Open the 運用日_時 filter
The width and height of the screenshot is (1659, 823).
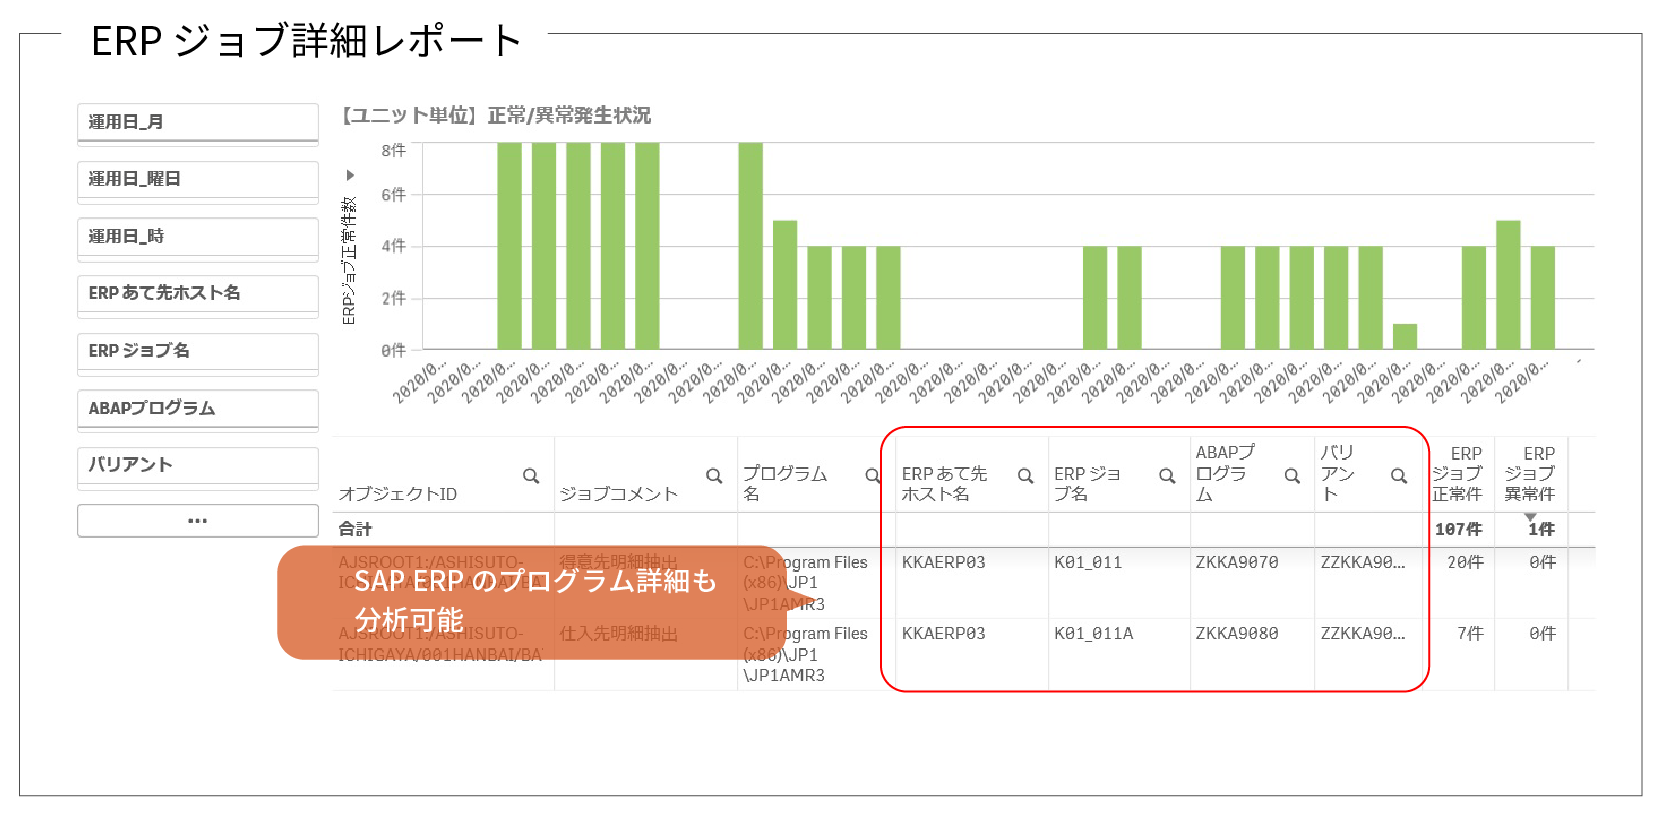tap(198, 237)
